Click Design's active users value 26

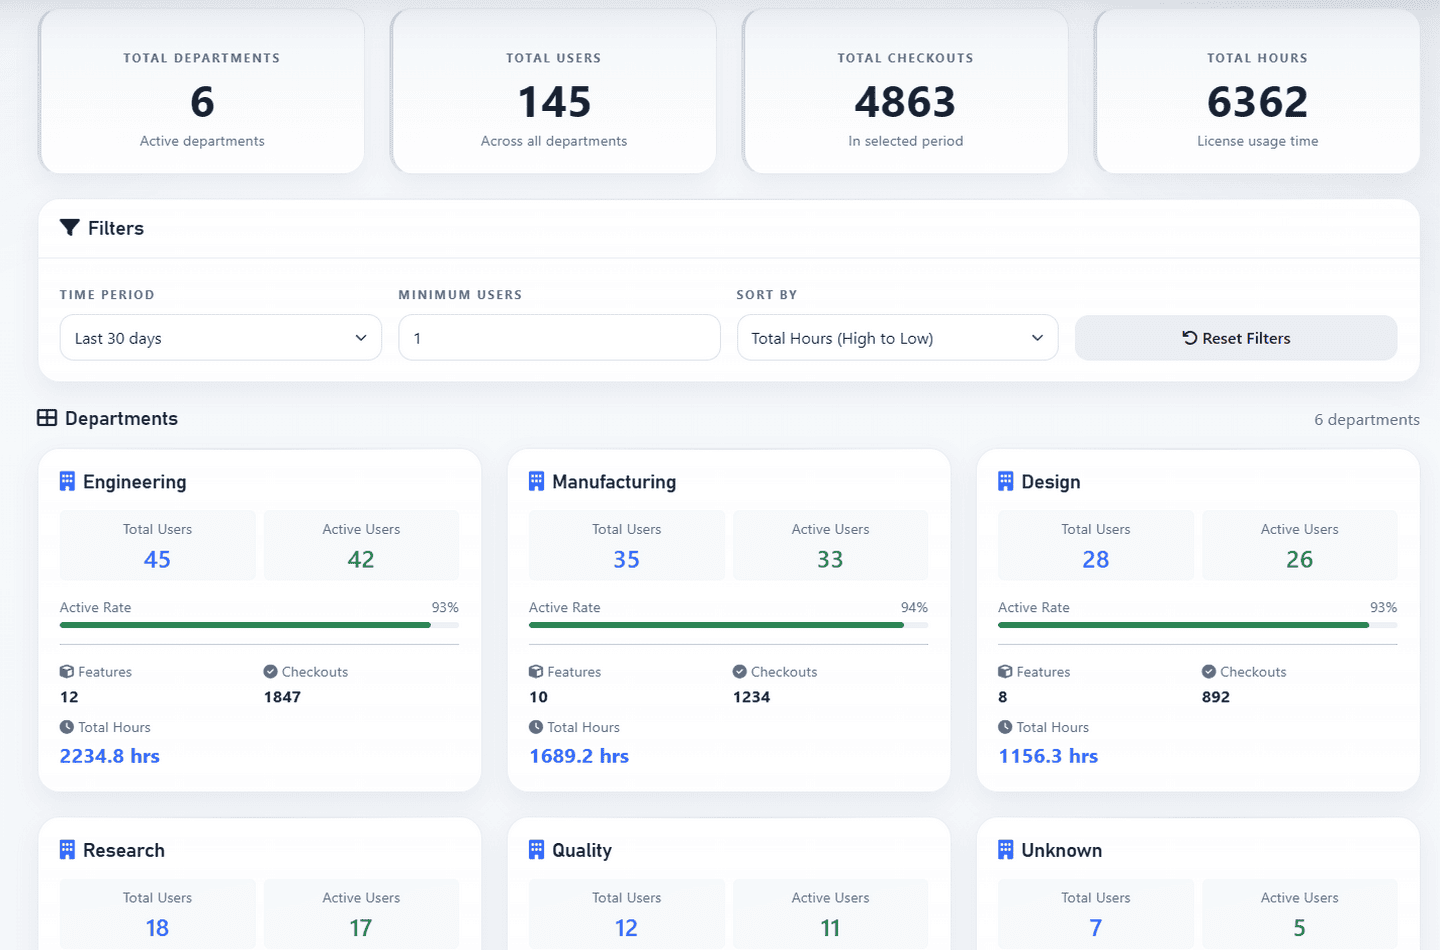pos(1299,559)
